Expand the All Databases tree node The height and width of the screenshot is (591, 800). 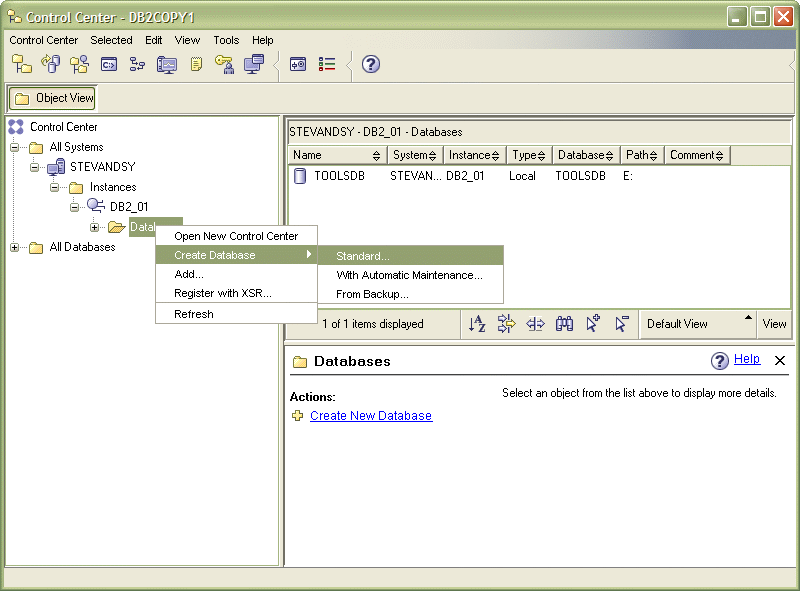(x=14, y=248)
